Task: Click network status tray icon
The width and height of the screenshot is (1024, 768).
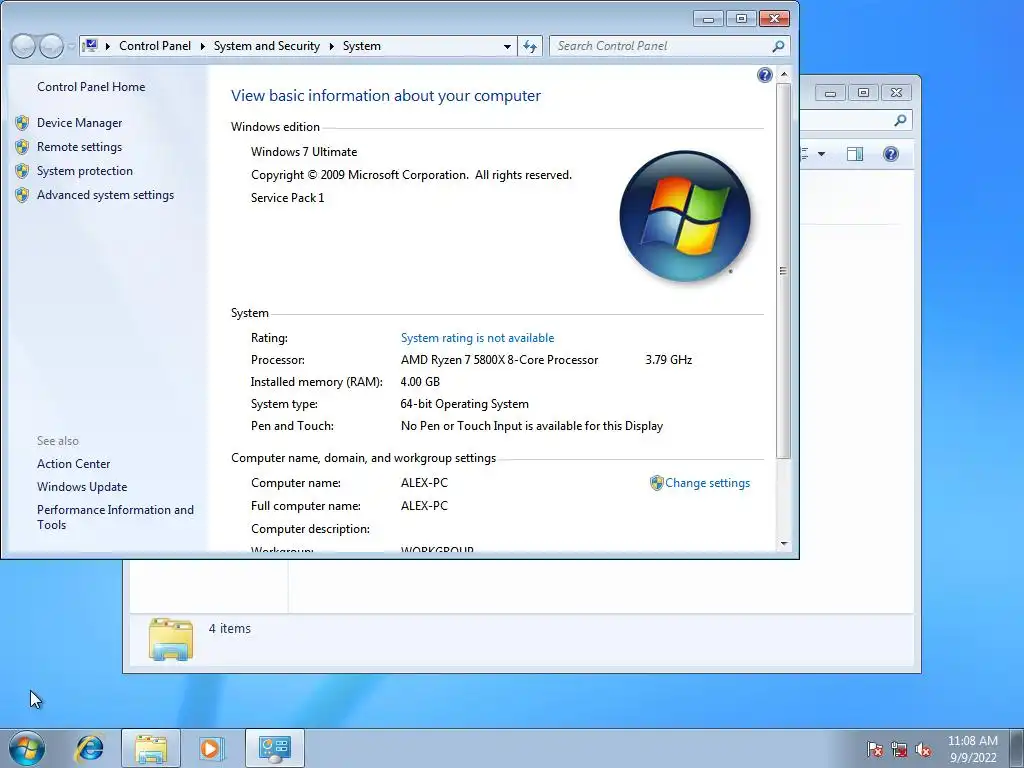Action: point(899,749)
